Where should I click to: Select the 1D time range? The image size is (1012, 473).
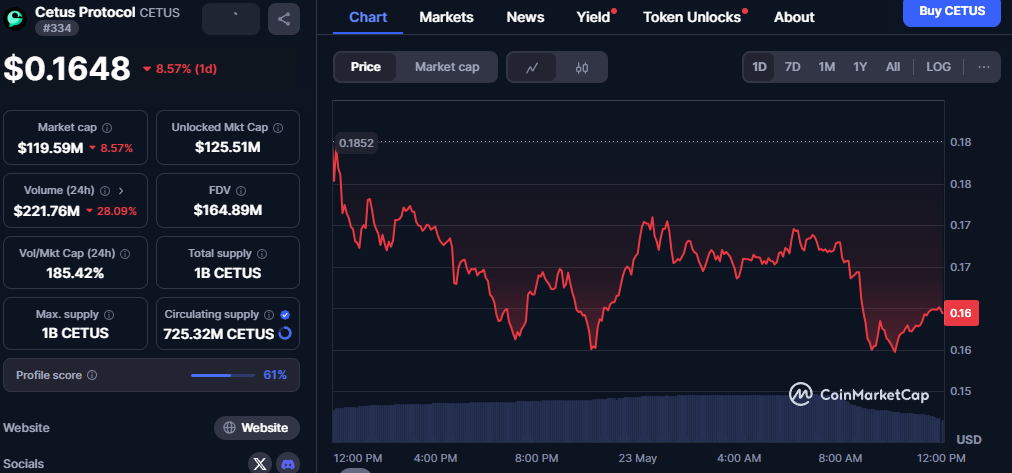pyautogui.click(x=760, y=67)
